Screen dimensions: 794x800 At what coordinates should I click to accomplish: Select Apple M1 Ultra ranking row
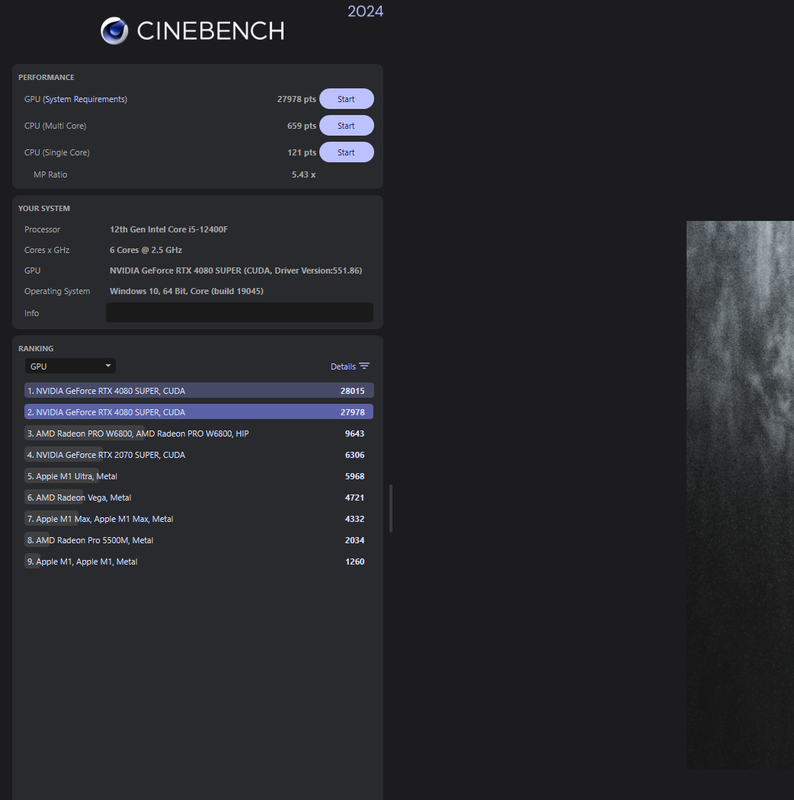point(199,476)
